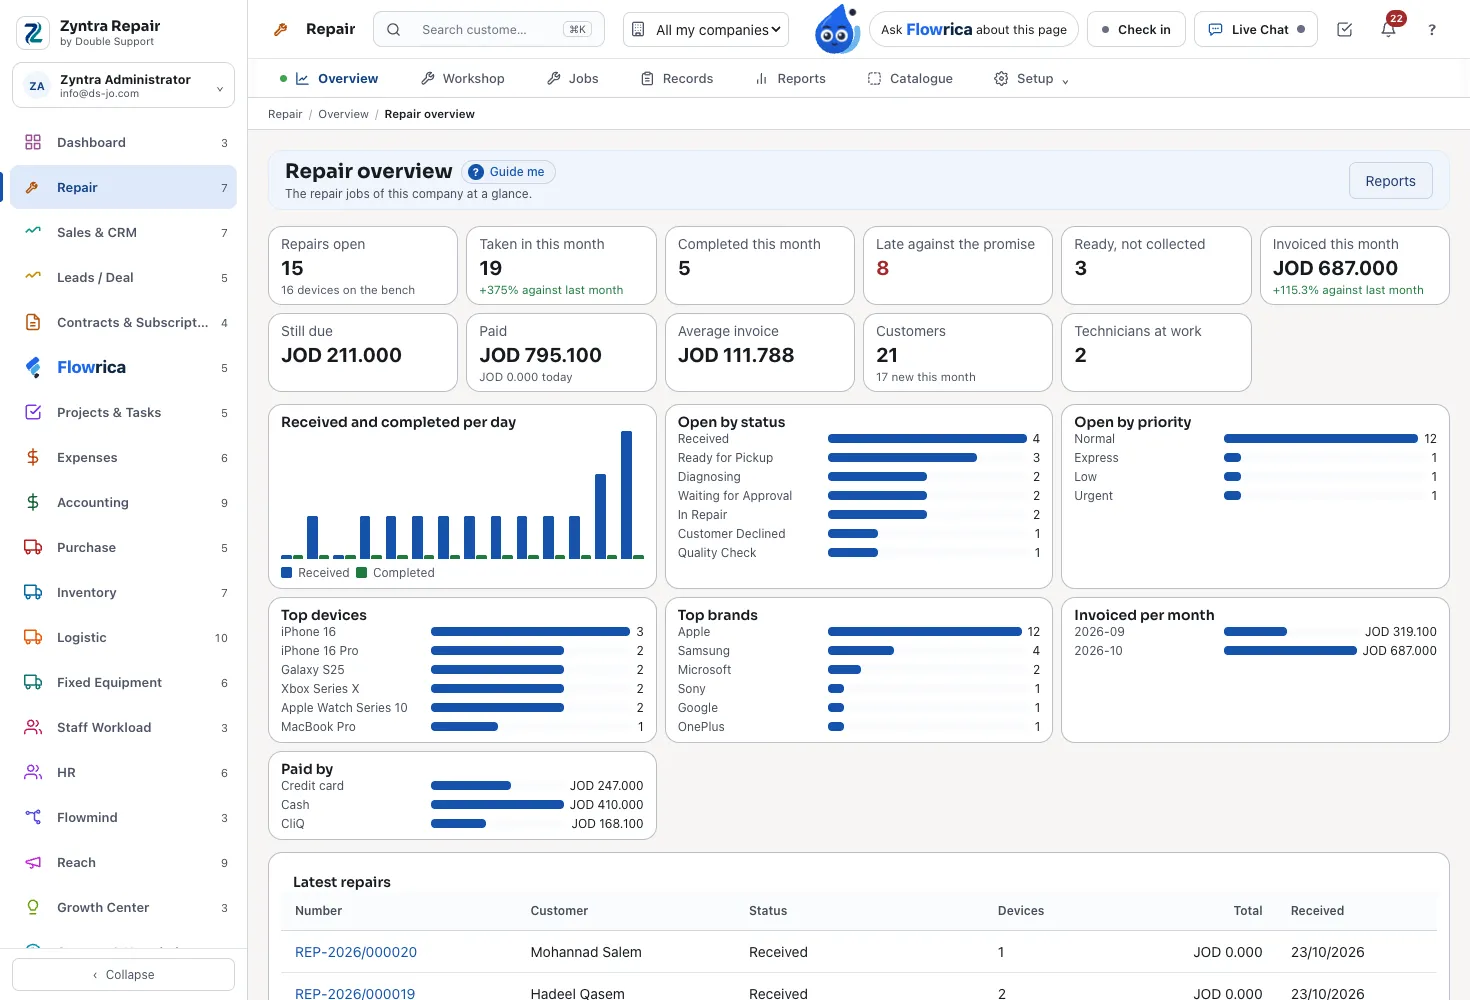Open the Growth Center lightbulb icon
The height and width of the screenshot is (1000, 1470).
pos(33,907)
